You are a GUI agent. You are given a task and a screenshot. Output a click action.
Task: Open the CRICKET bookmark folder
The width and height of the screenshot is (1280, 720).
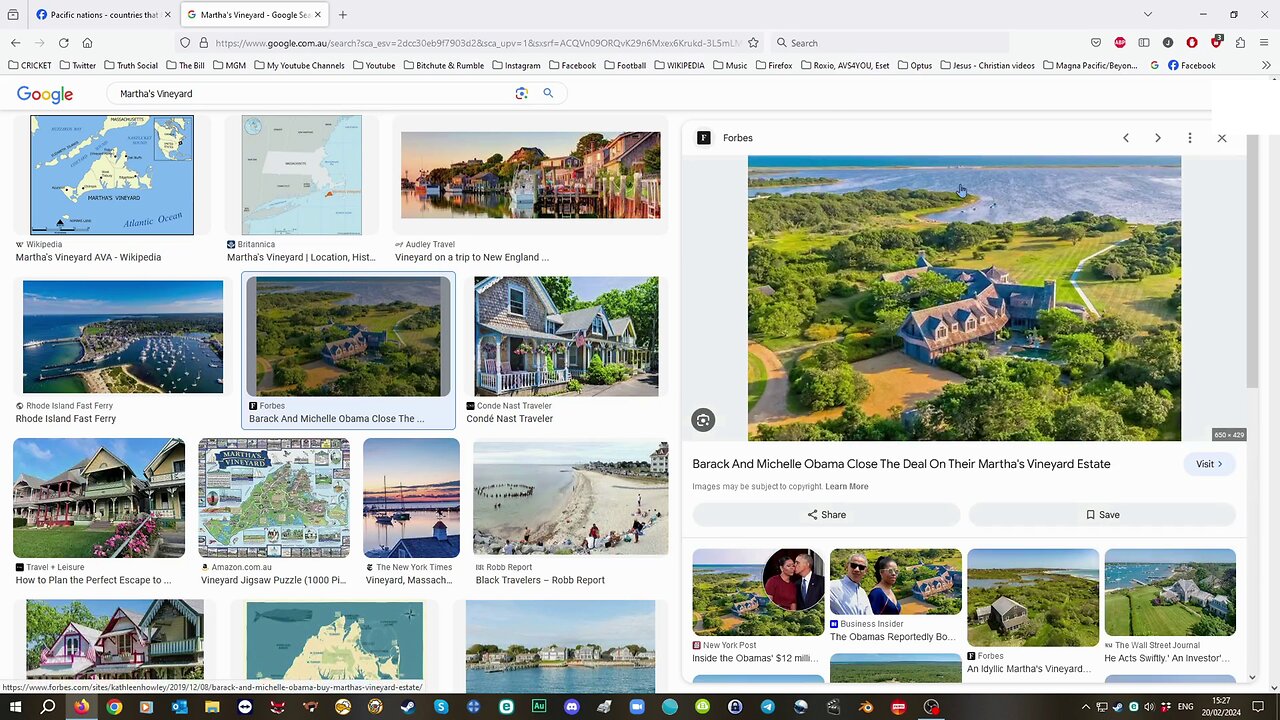point(30,65)
